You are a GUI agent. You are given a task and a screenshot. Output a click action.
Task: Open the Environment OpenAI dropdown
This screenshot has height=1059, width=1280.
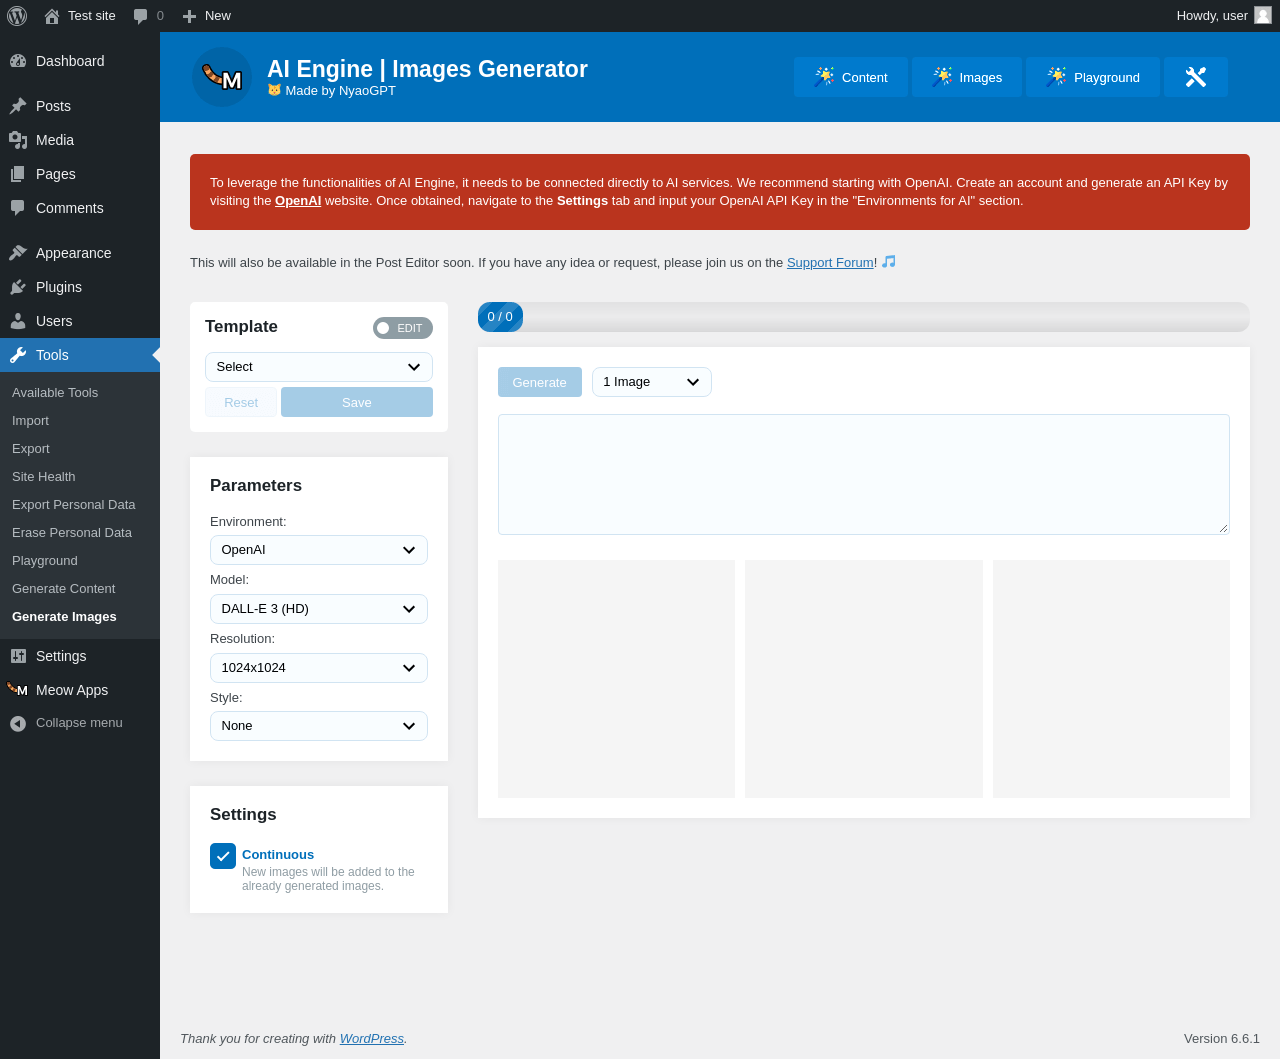click(x=319, y=550)
